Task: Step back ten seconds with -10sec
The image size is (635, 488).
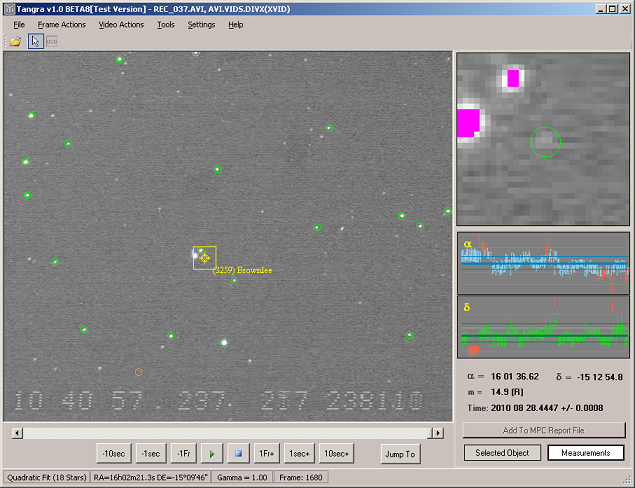Action: point(114,454)
